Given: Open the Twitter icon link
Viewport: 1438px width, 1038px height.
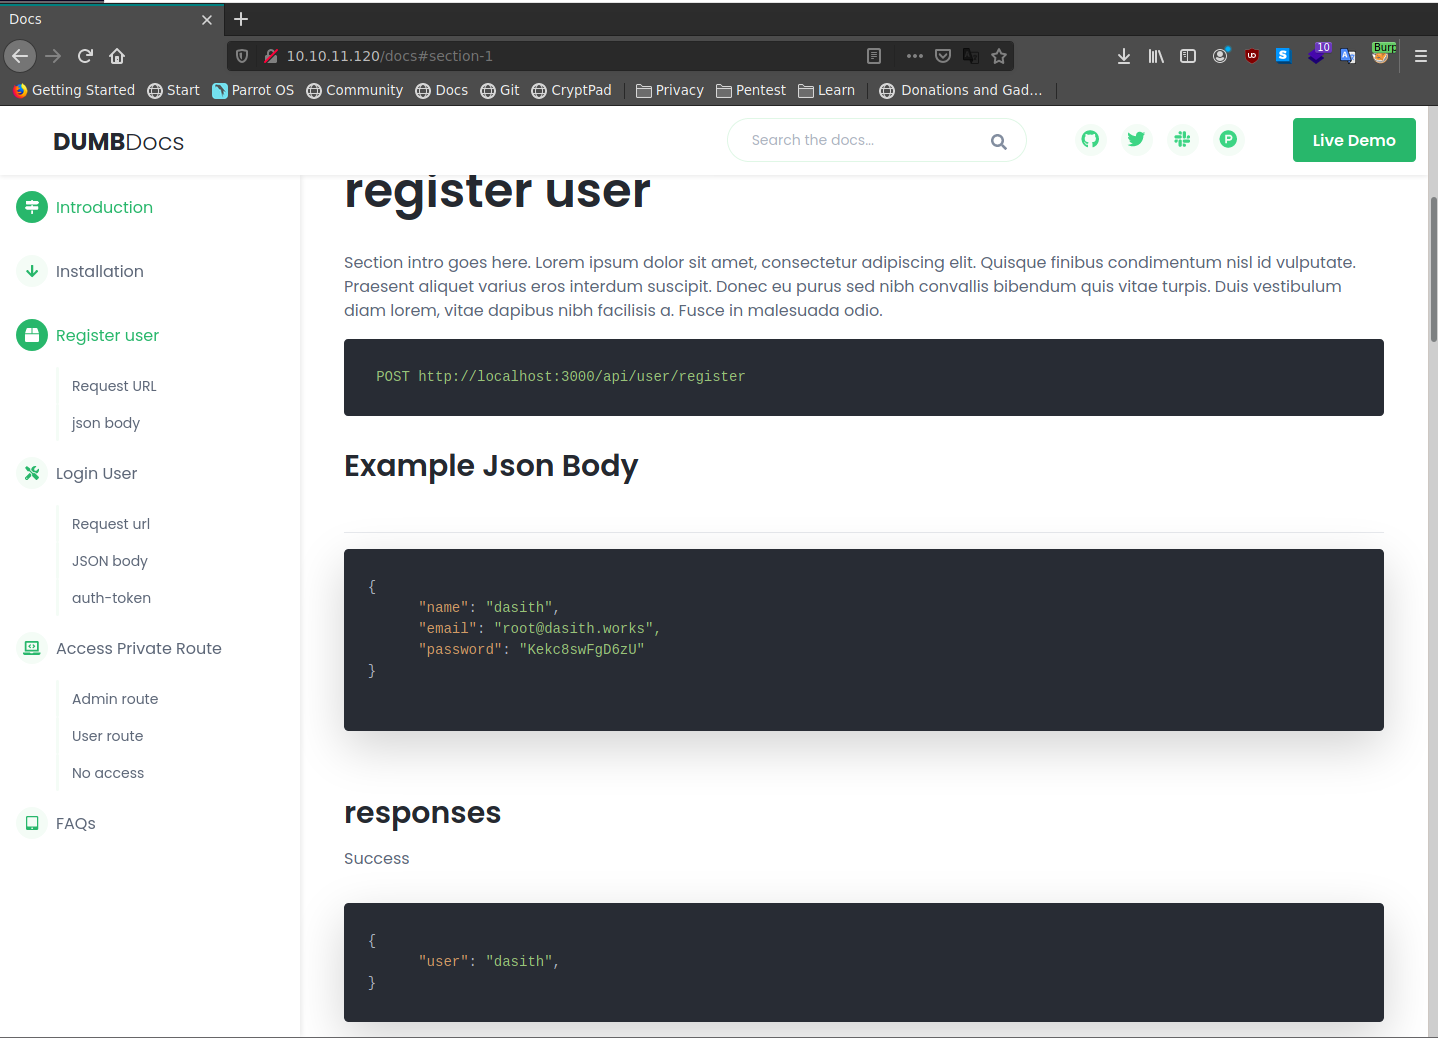Looking at the screenshot, I should (x=1136, y=140).
